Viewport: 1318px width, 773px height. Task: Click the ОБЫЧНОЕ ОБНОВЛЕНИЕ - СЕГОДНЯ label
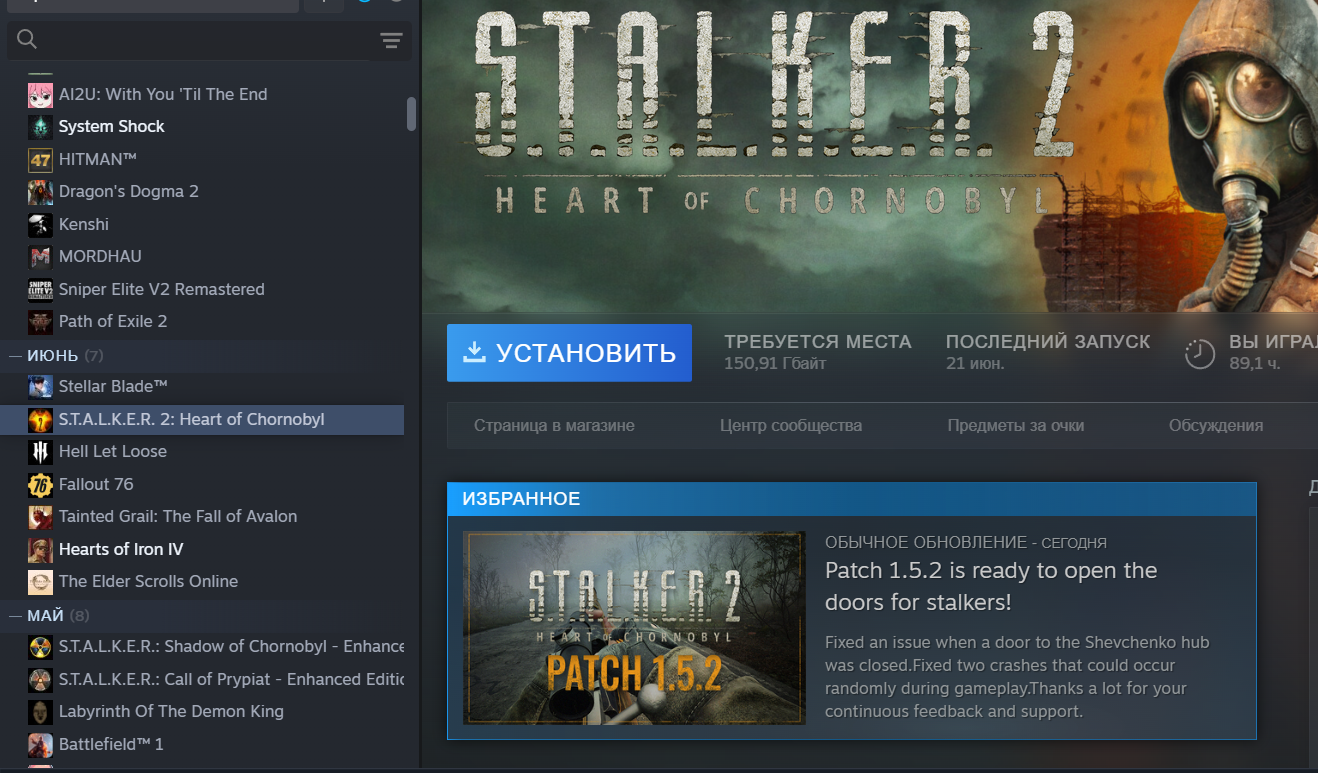(x=966, y=543)
